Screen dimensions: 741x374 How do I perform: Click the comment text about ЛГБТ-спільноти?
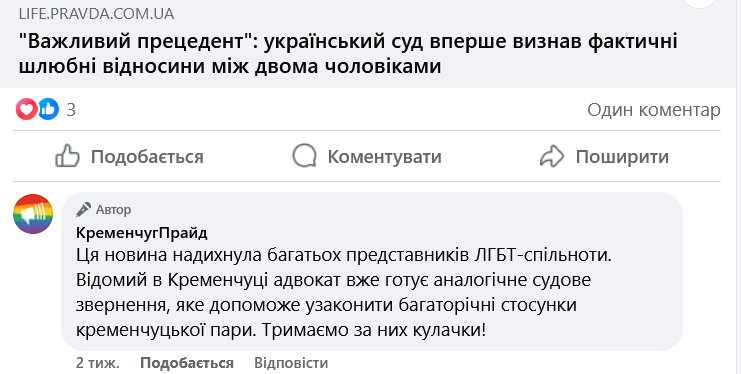(344, 292)
